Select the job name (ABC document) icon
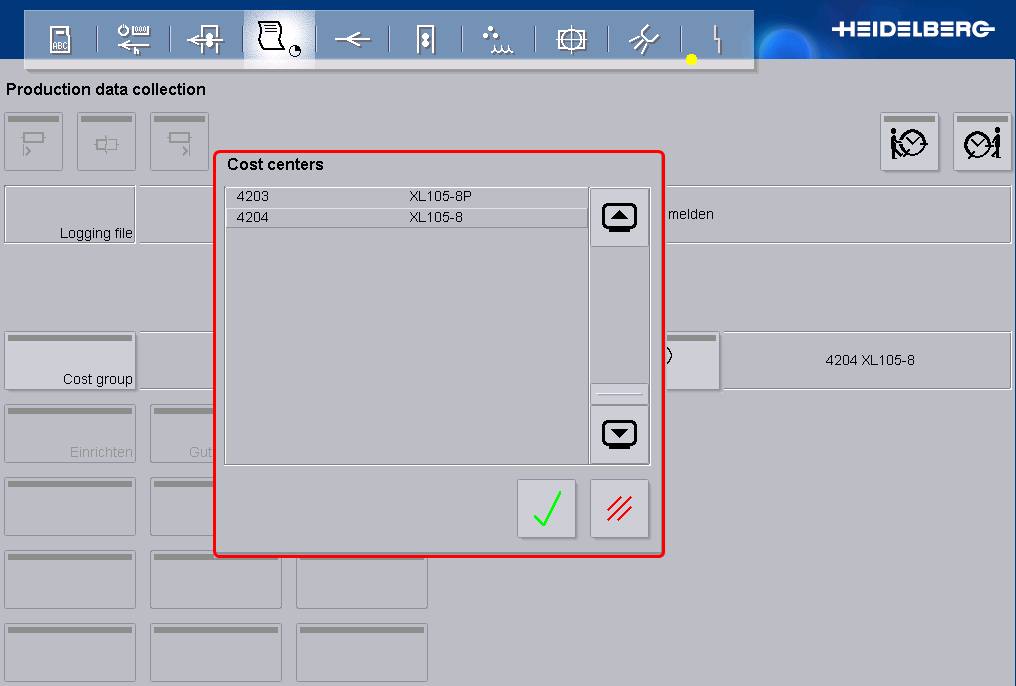The height and width of the screenshot is (686, 1016). [x=59, y=36]
